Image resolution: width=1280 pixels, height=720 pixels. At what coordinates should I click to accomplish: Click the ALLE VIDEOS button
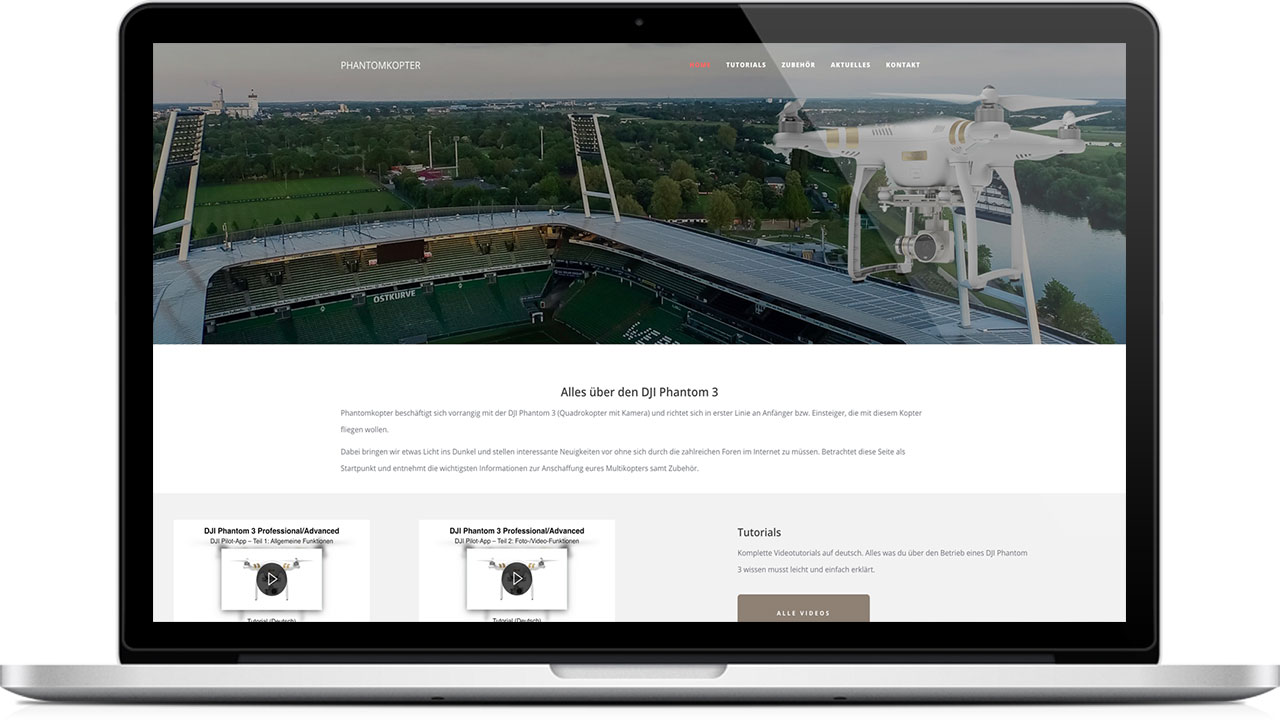pos(804,613)
